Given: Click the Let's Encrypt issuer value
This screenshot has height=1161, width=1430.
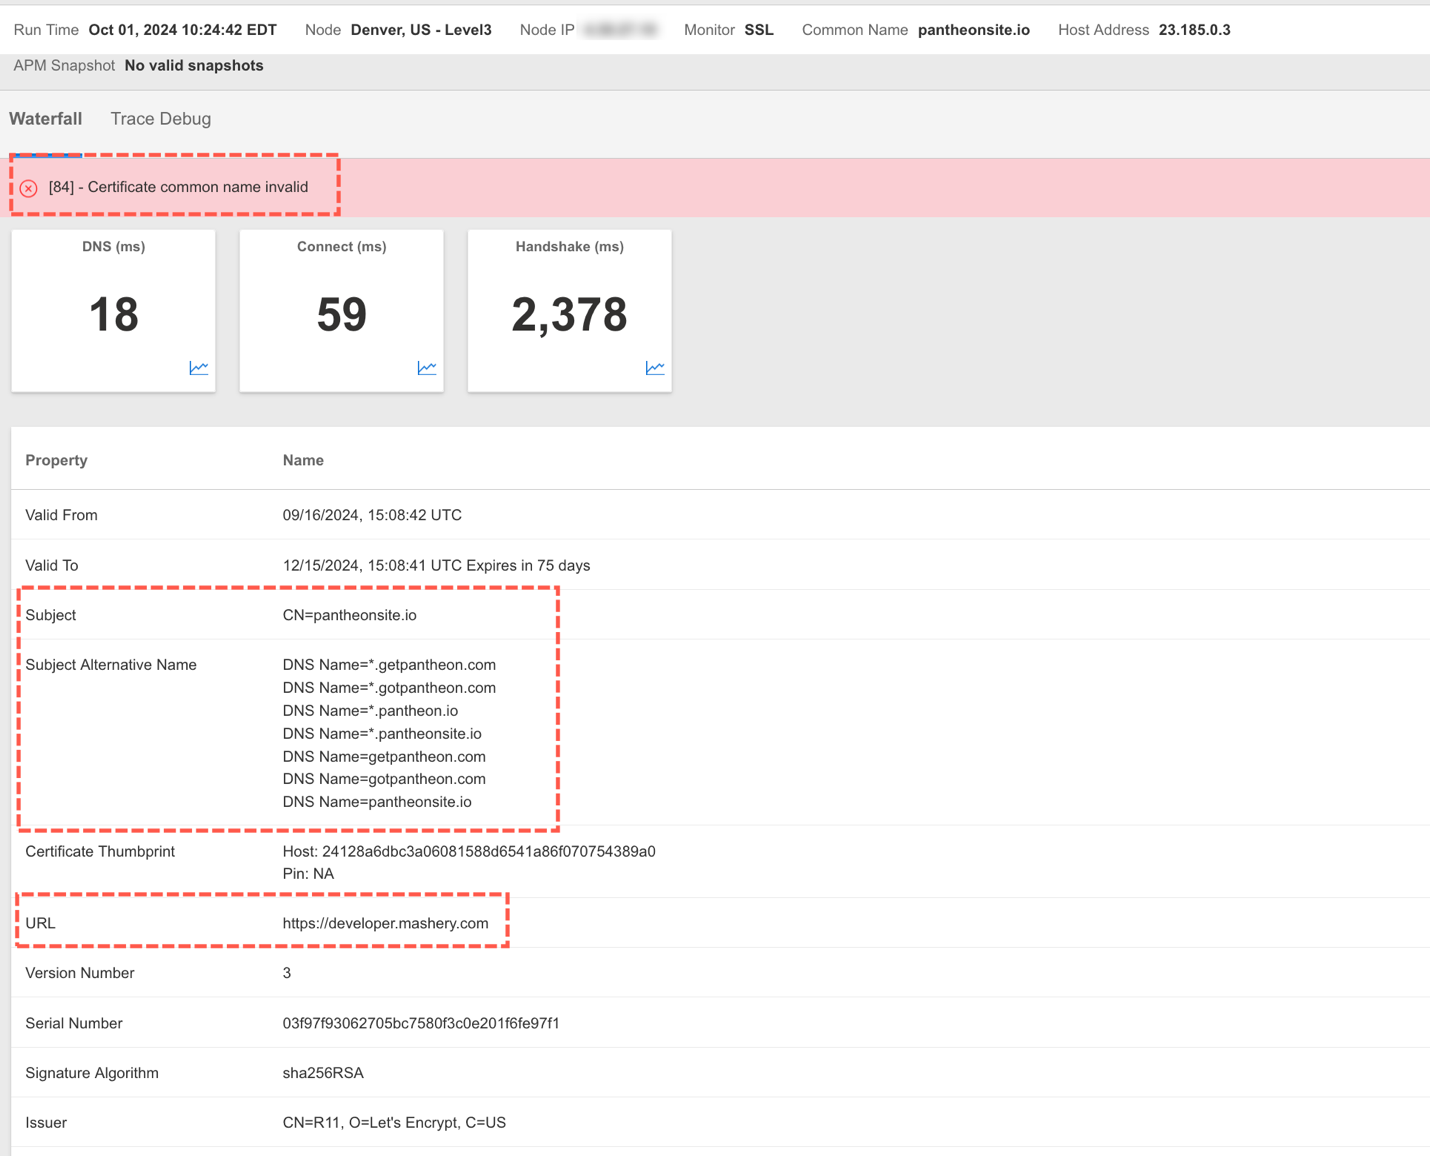Looking at the screenshot, I should (x=394, y=1123).
